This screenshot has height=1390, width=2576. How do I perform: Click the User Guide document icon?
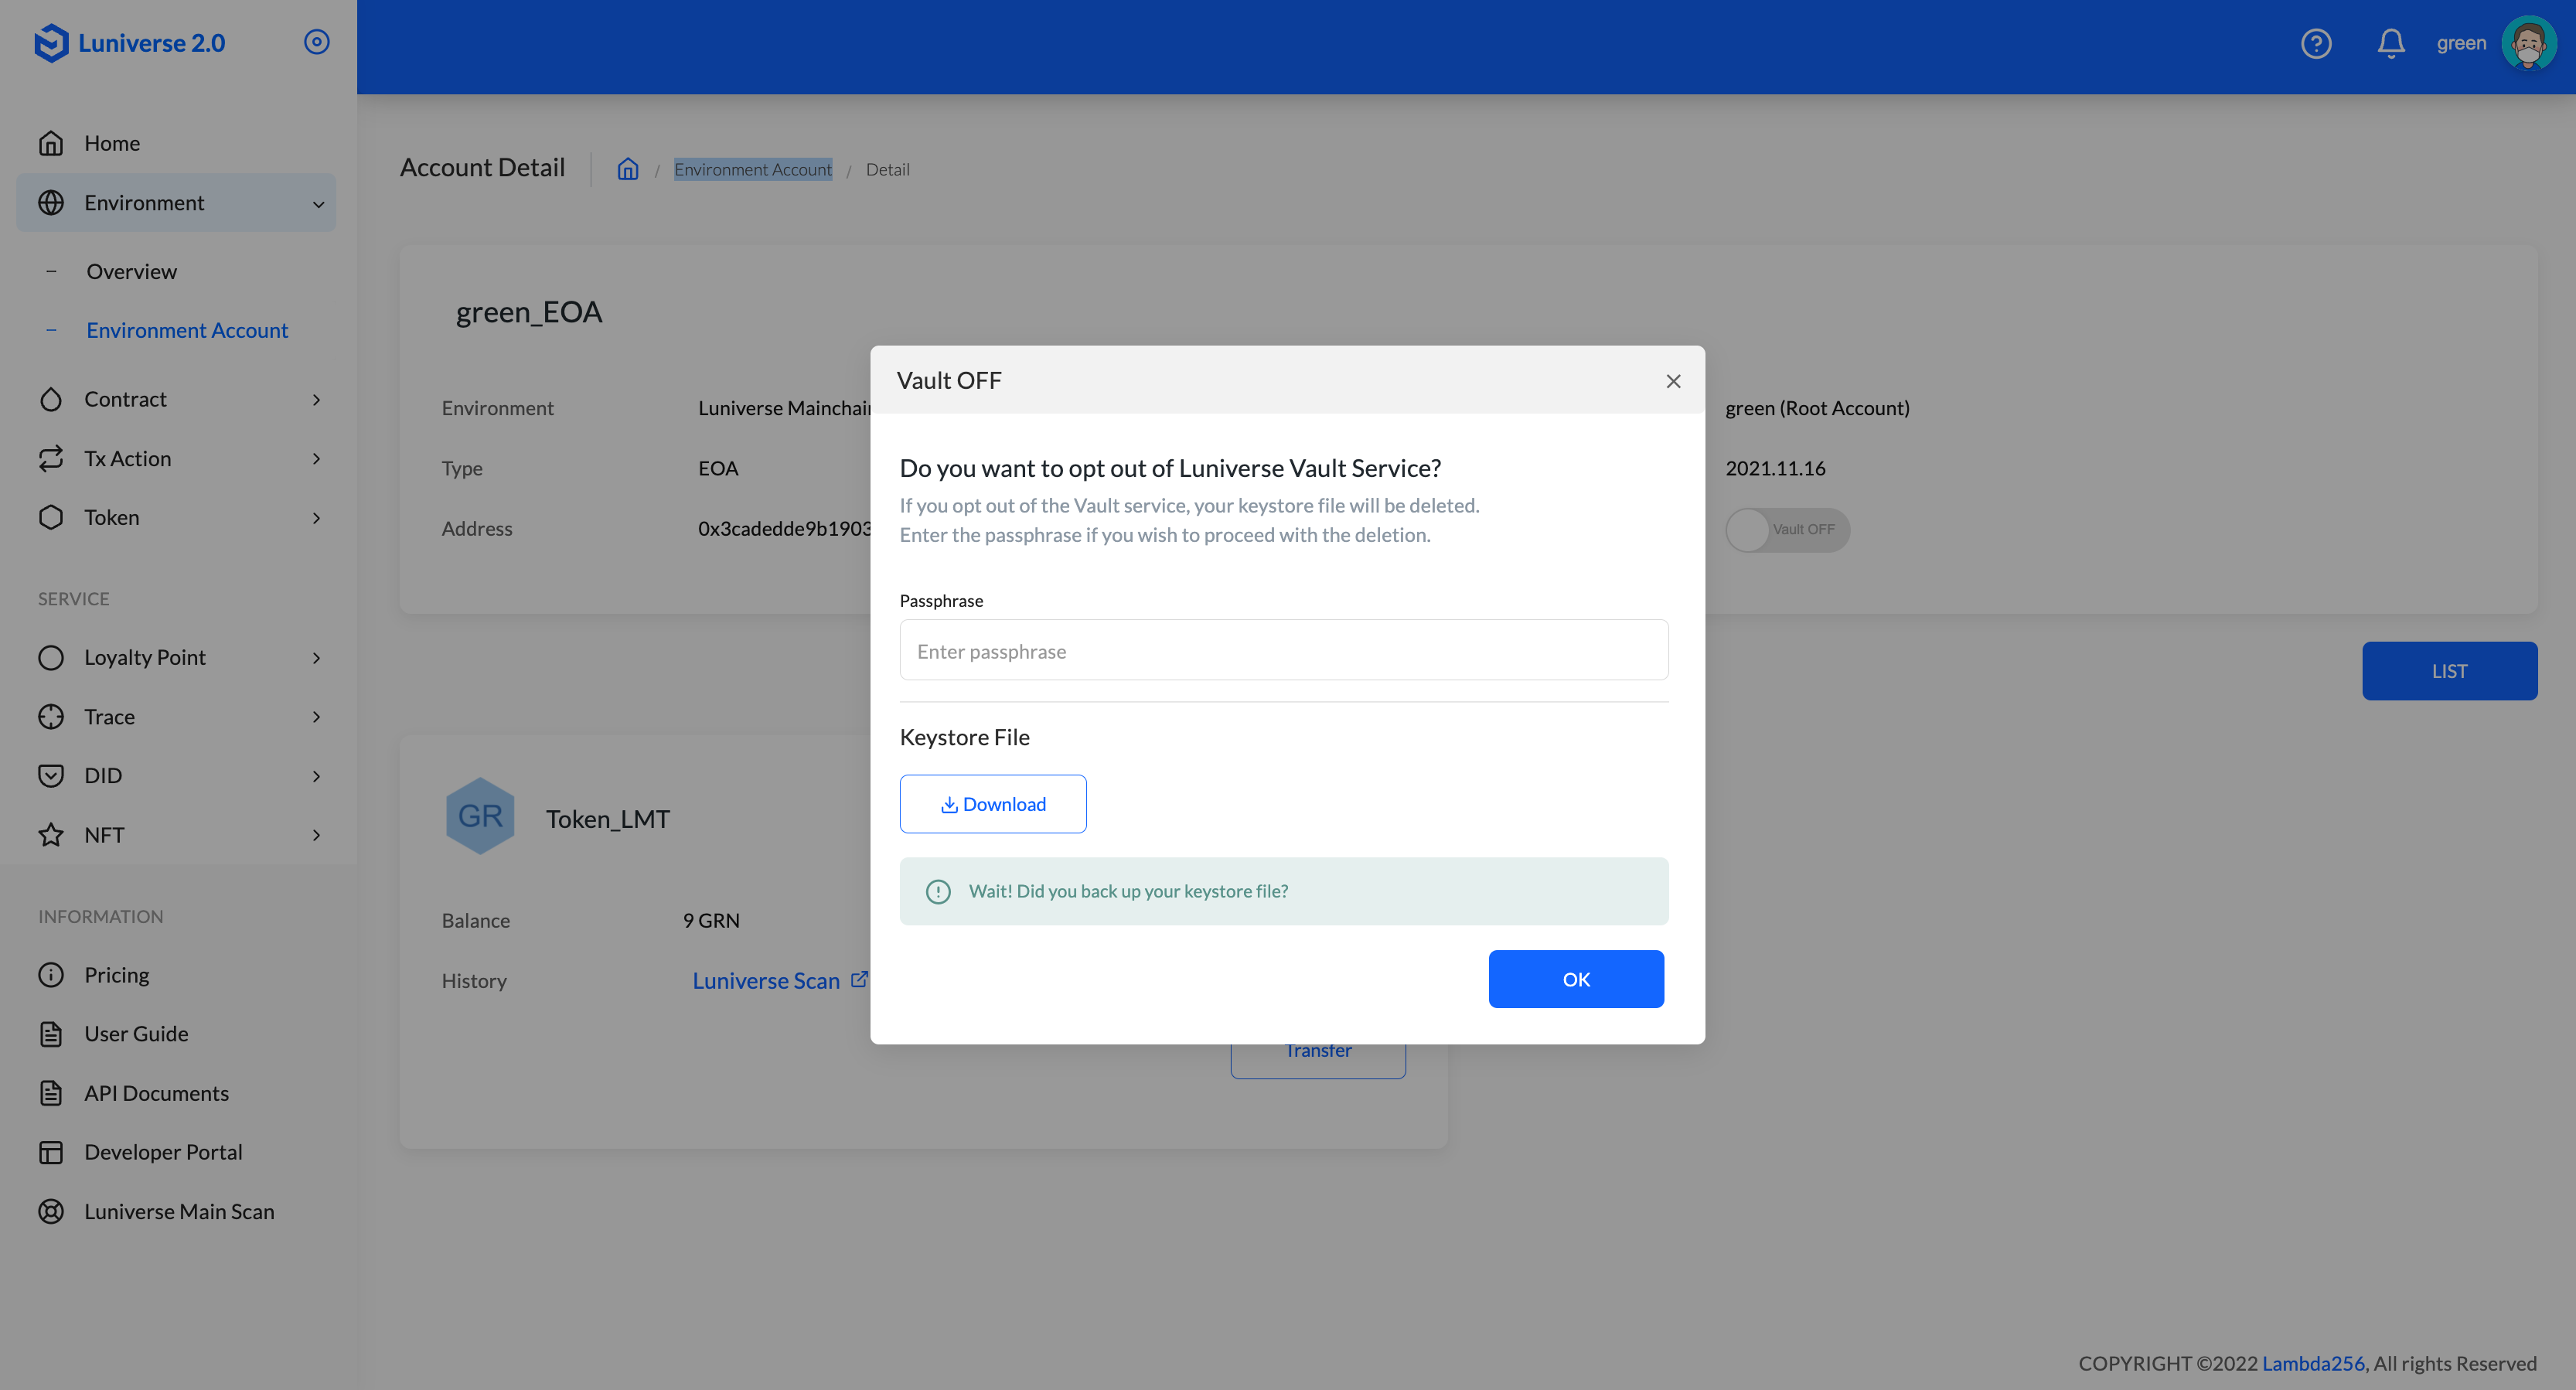coord(51,1033)
